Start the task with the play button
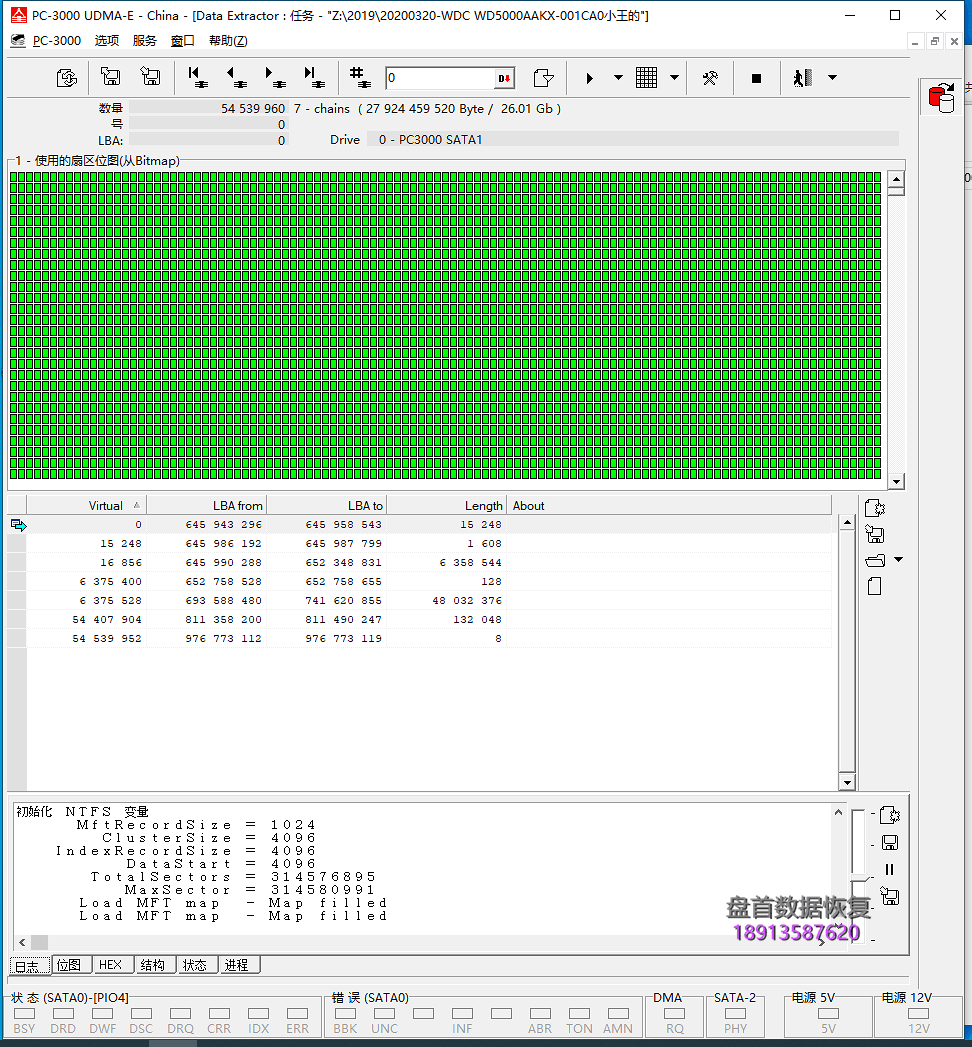 589,78
